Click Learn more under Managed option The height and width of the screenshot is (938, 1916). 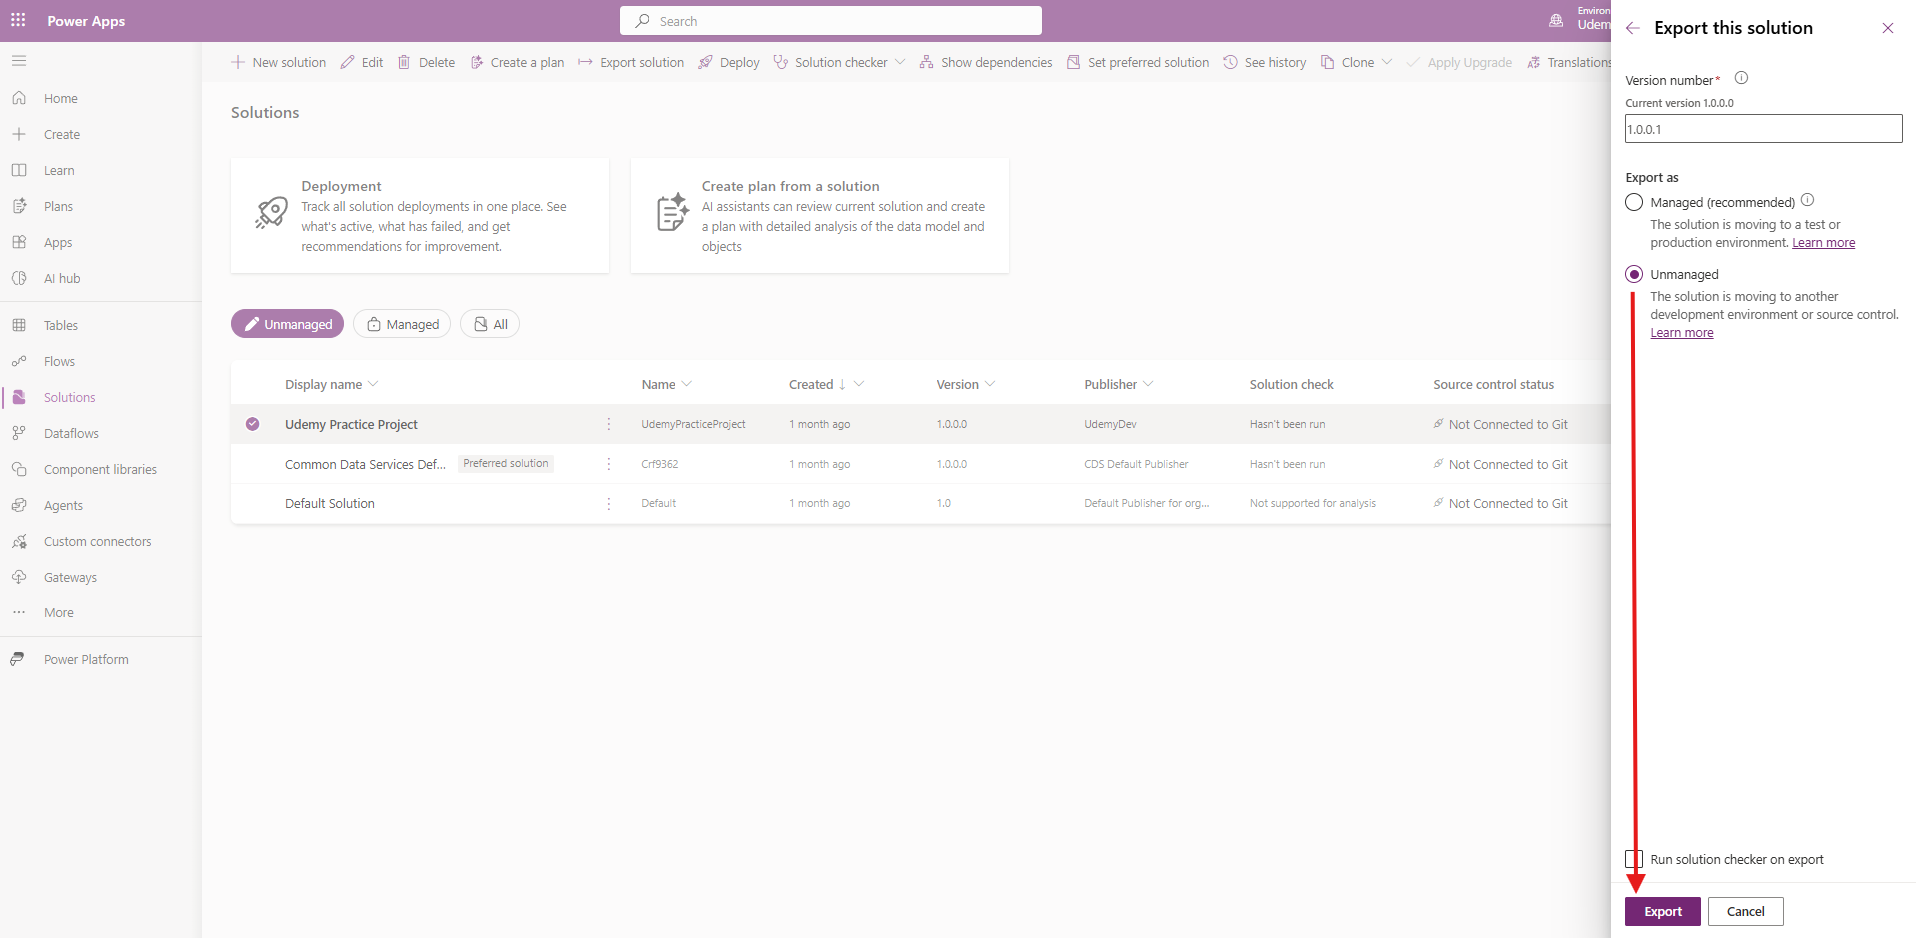[1823, 243]
